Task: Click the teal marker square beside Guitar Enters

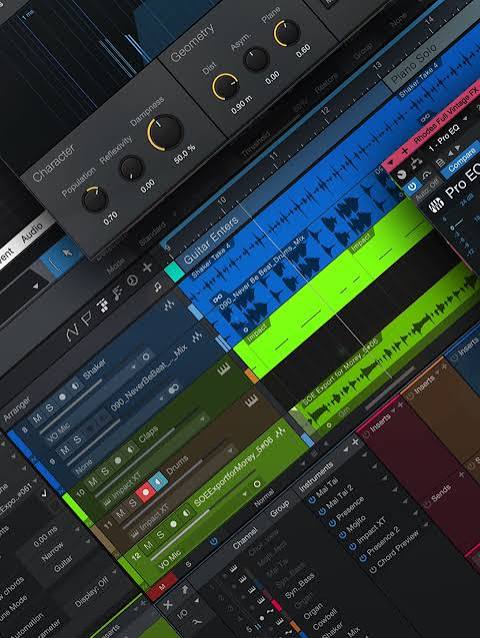Action: [x=175, y=272]
